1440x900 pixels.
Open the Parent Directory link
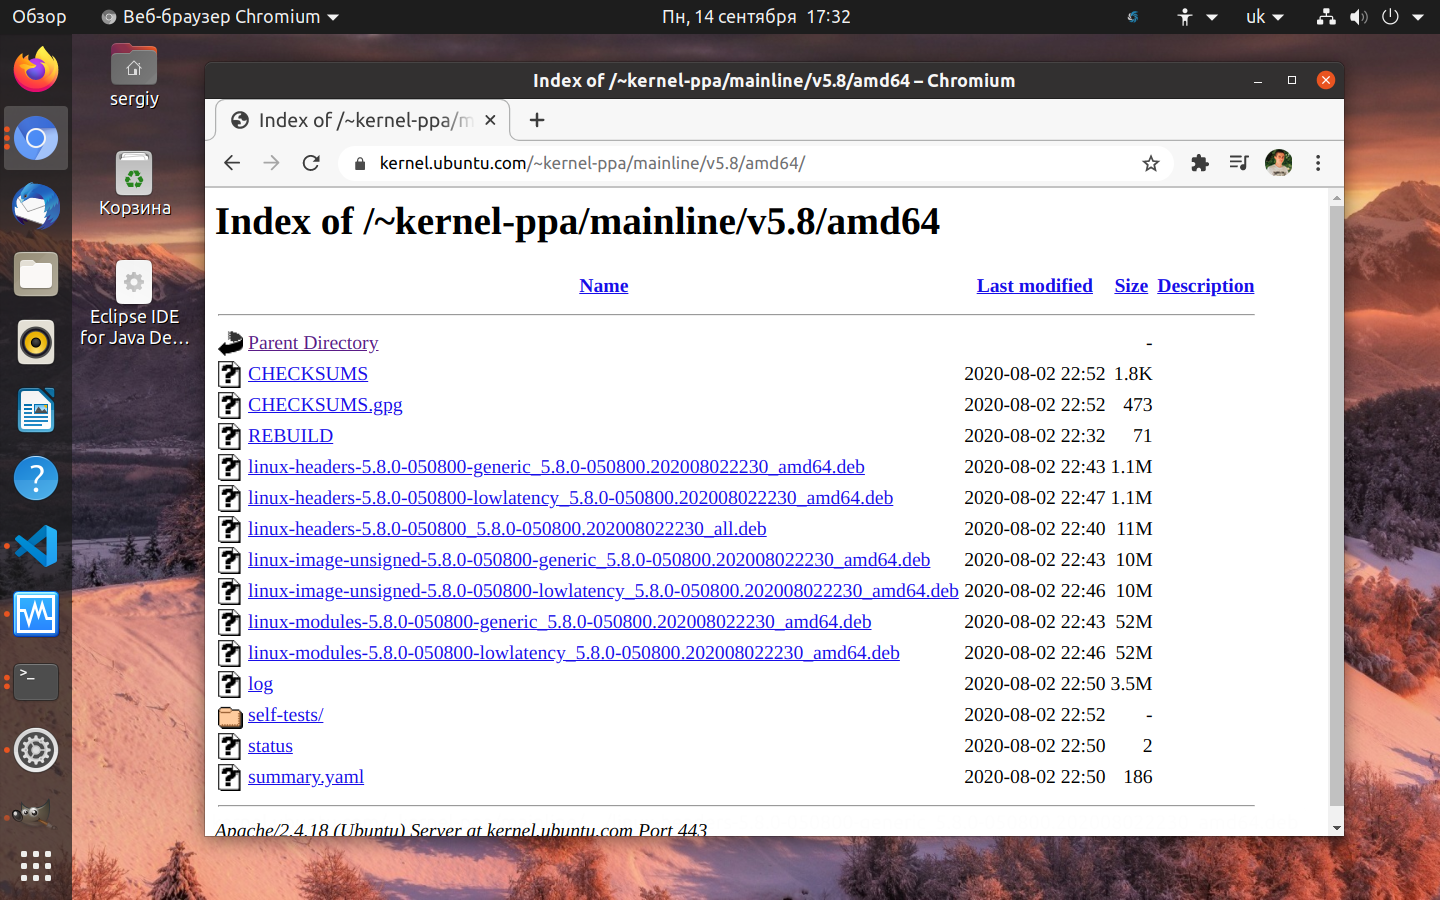coord(313,343)
